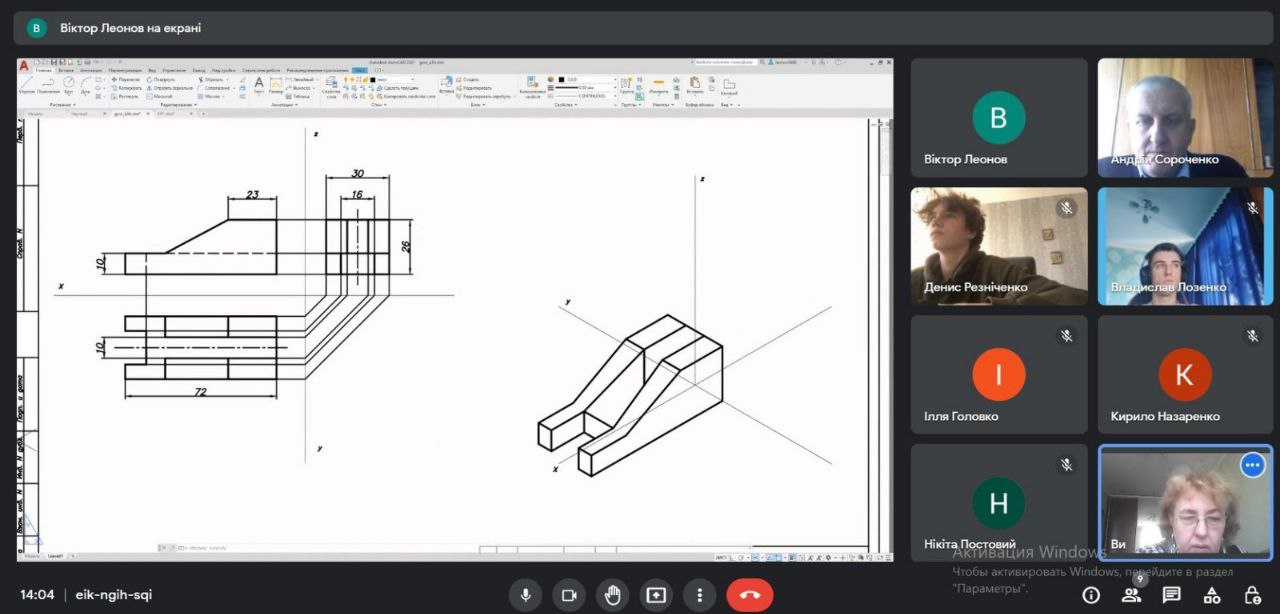The width and height of the screenshot is (1280, 614).
Task: Click the Размер dimension tool
Action: [x=276, y=84]
